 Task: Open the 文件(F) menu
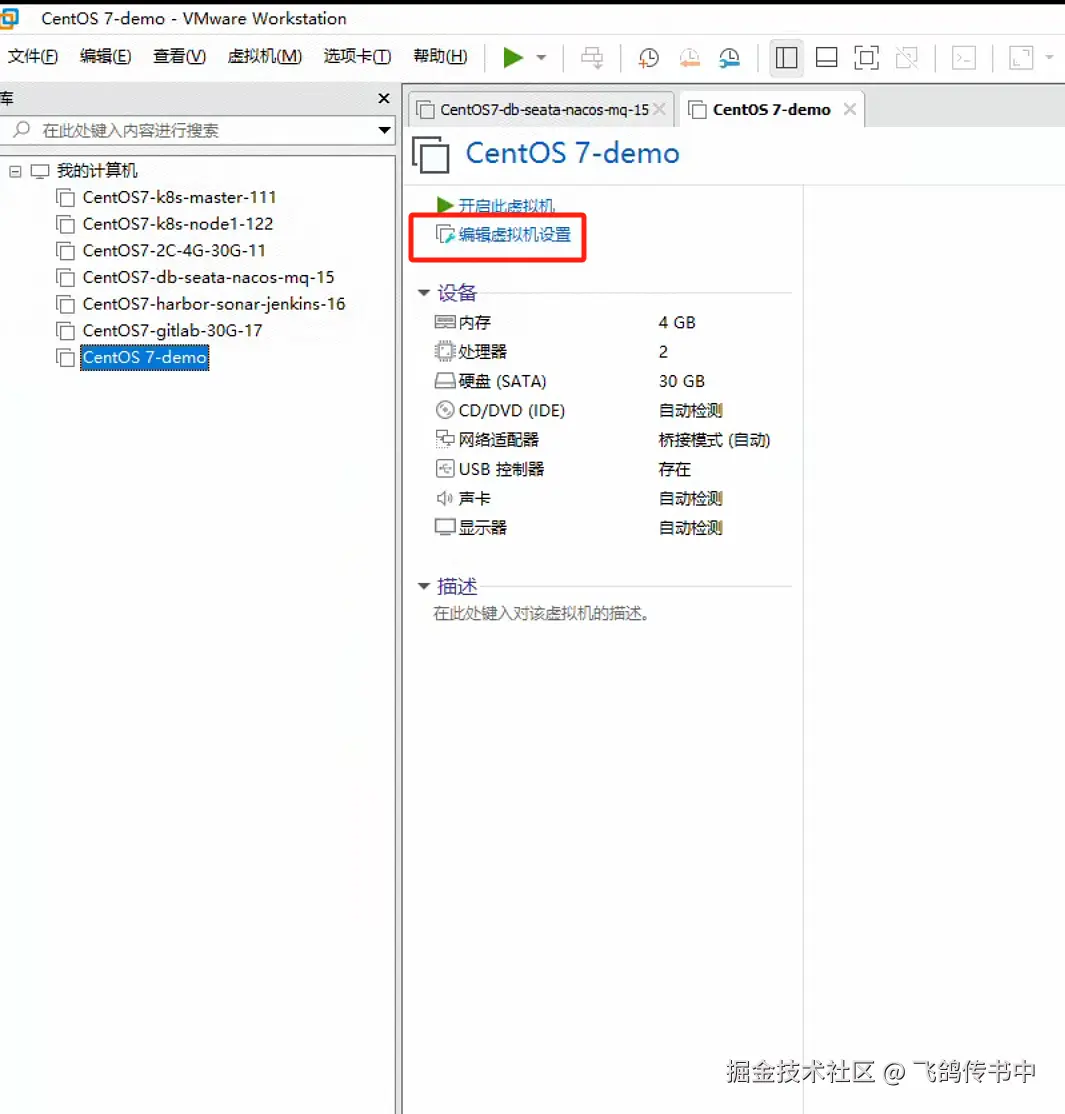click(33, 56)
